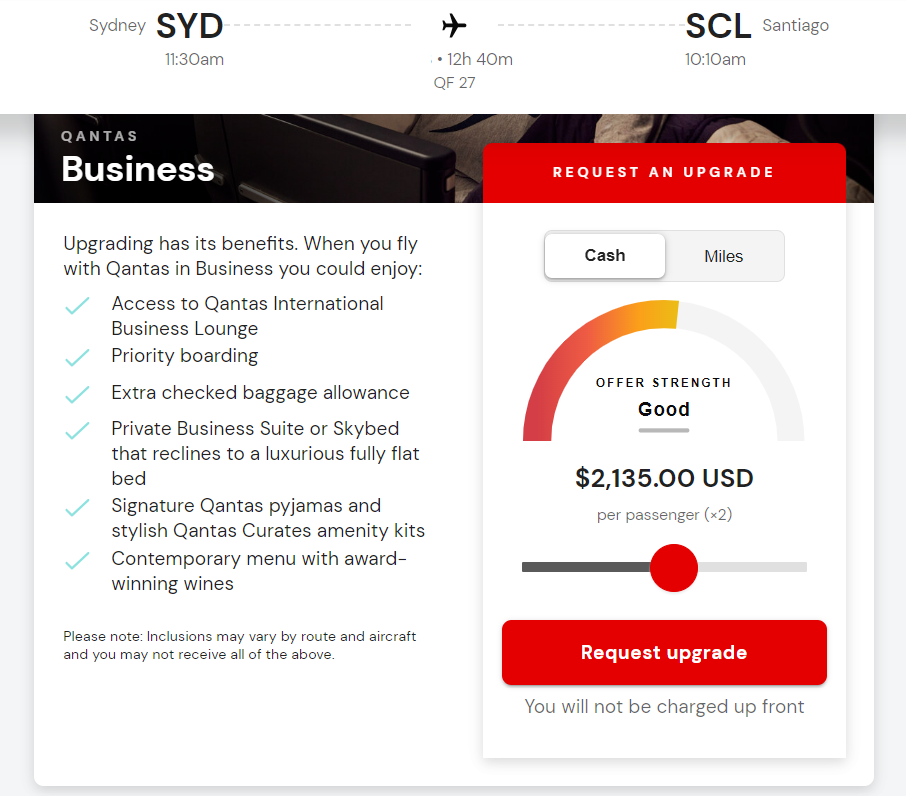Click the Good offer strength label
The height and width of the screenshot is (796, 906).
pos(663,410)
